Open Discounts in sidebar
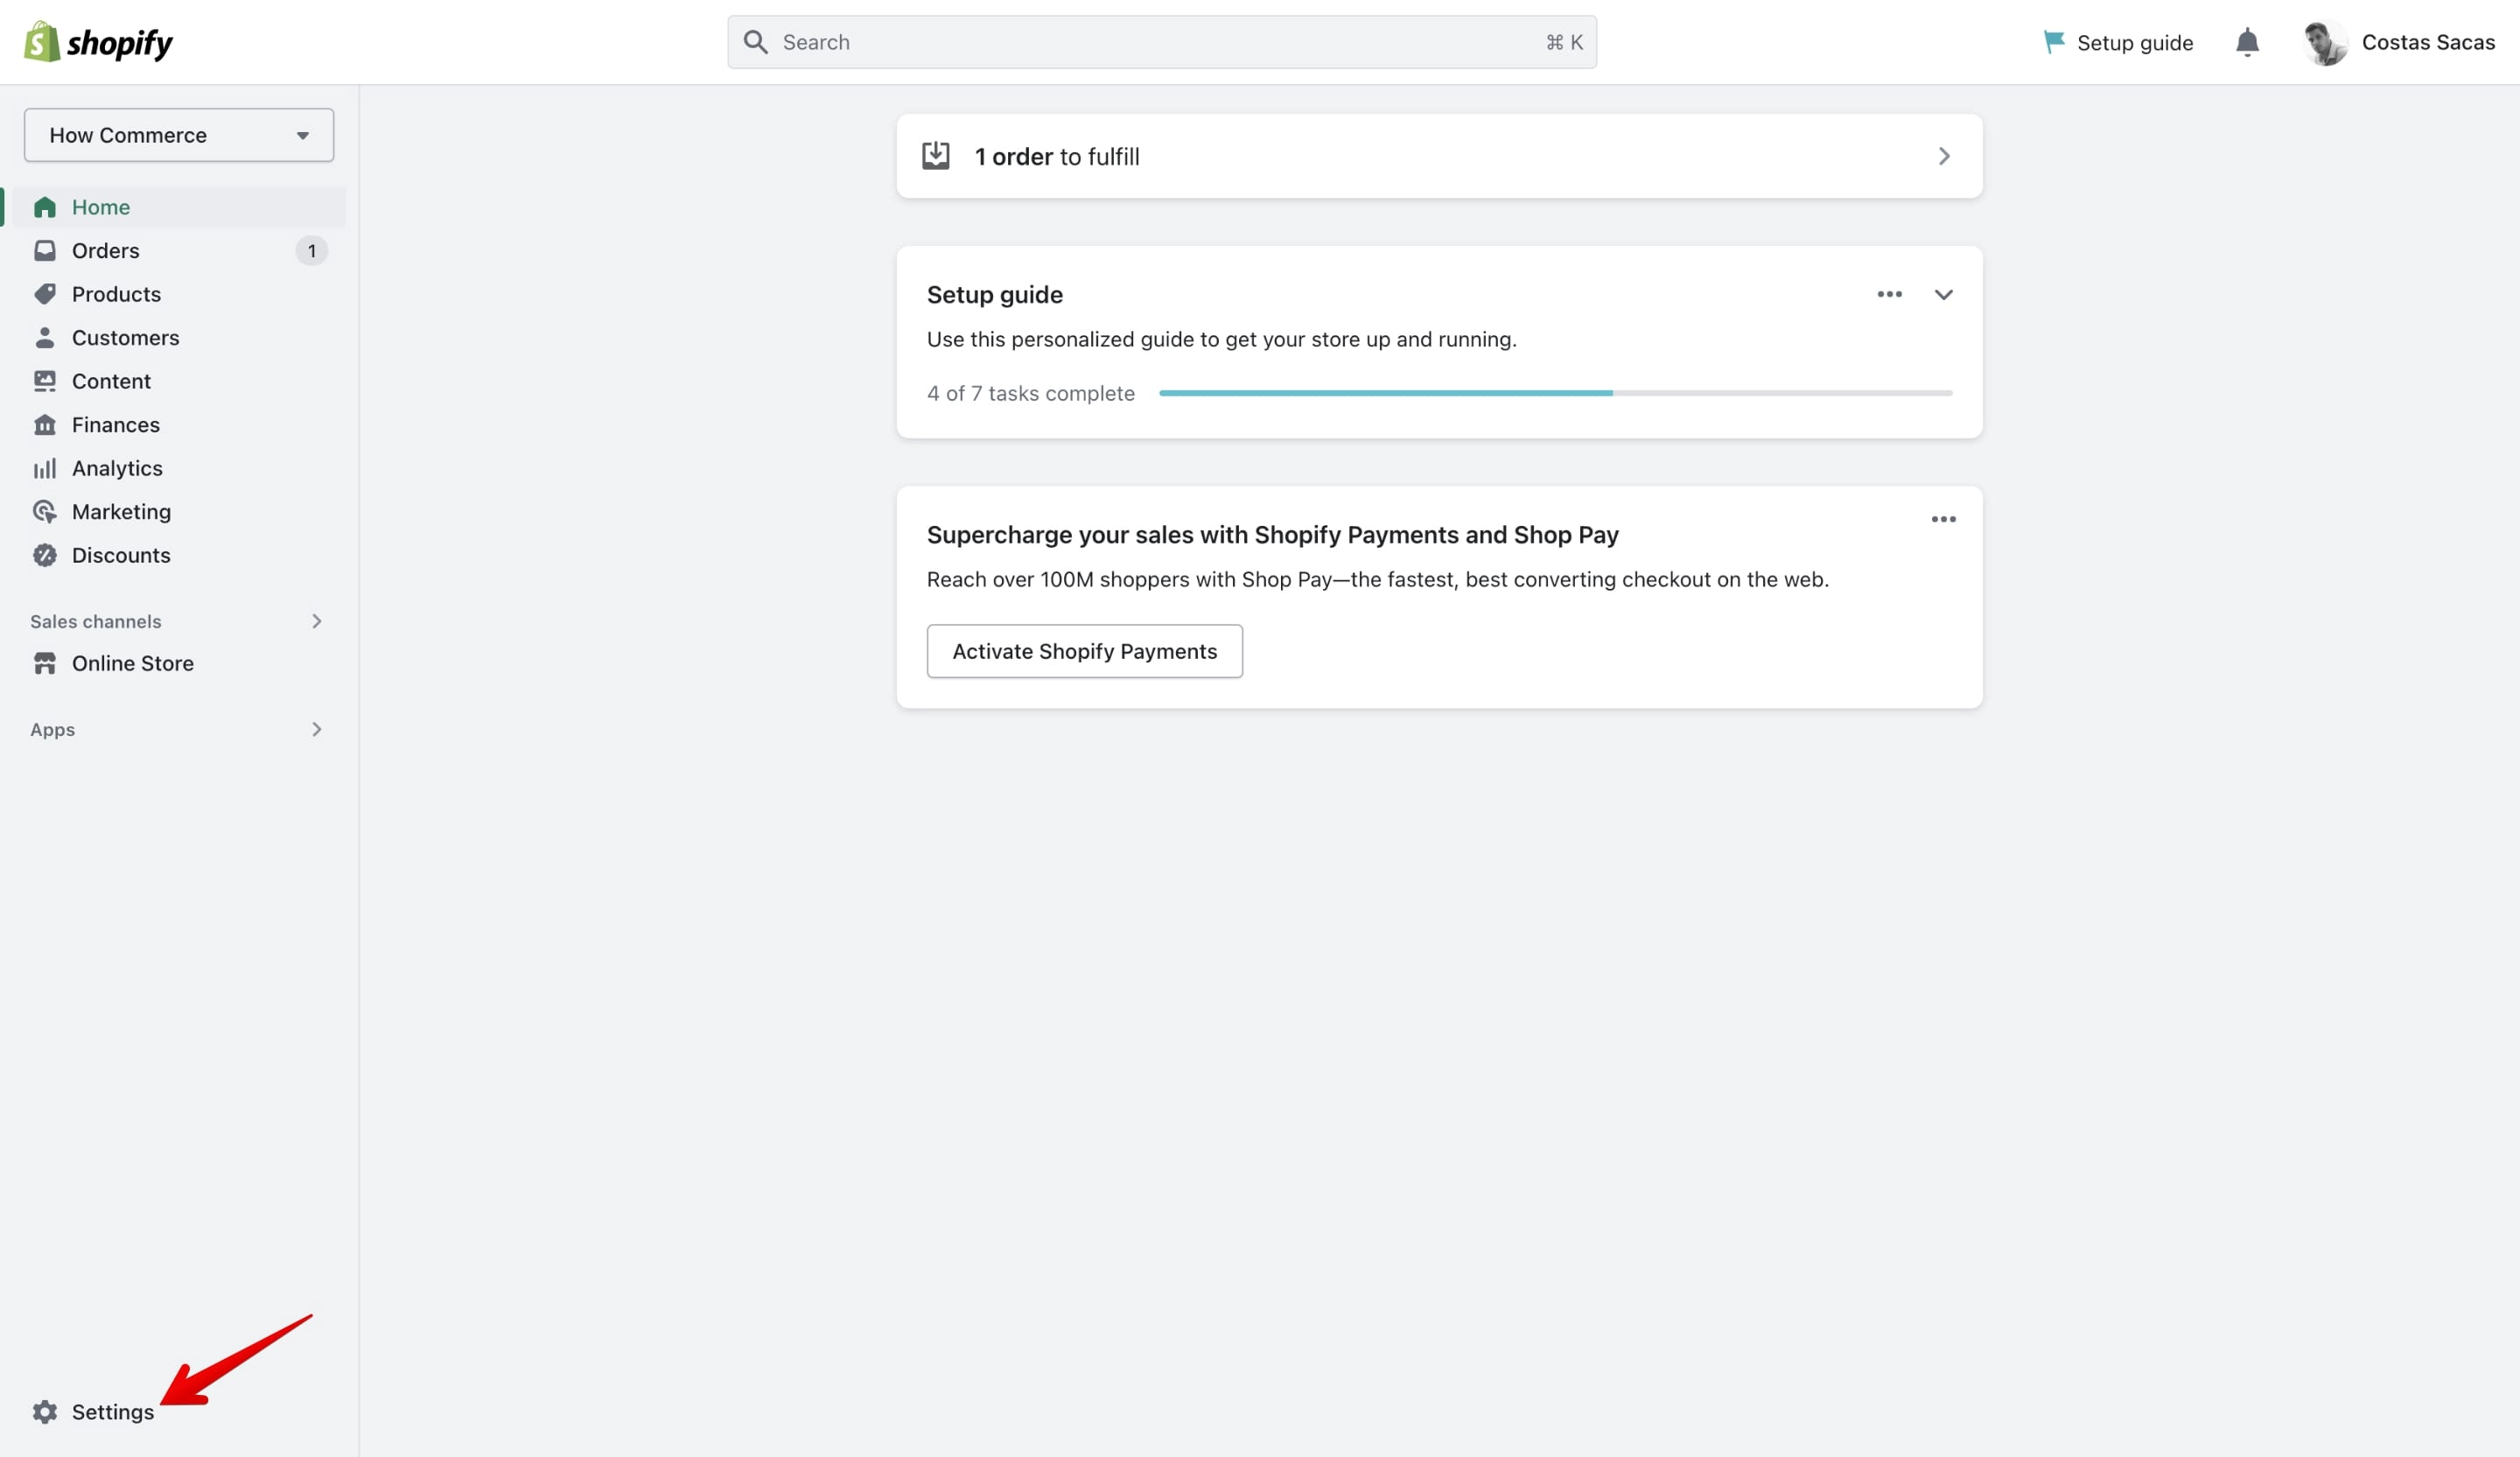 pyautogui.click(x=121, y=555)
